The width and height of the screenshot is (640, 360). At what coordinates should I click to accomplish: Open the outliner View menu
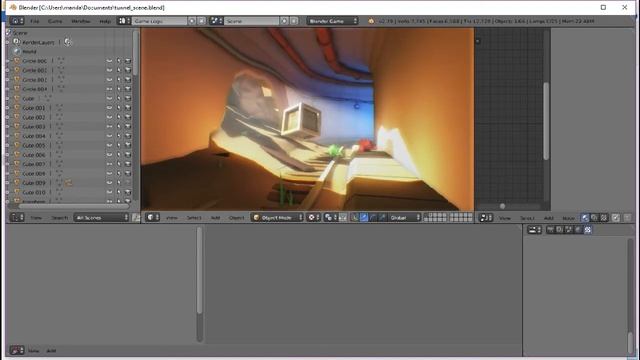coord(36,218)
